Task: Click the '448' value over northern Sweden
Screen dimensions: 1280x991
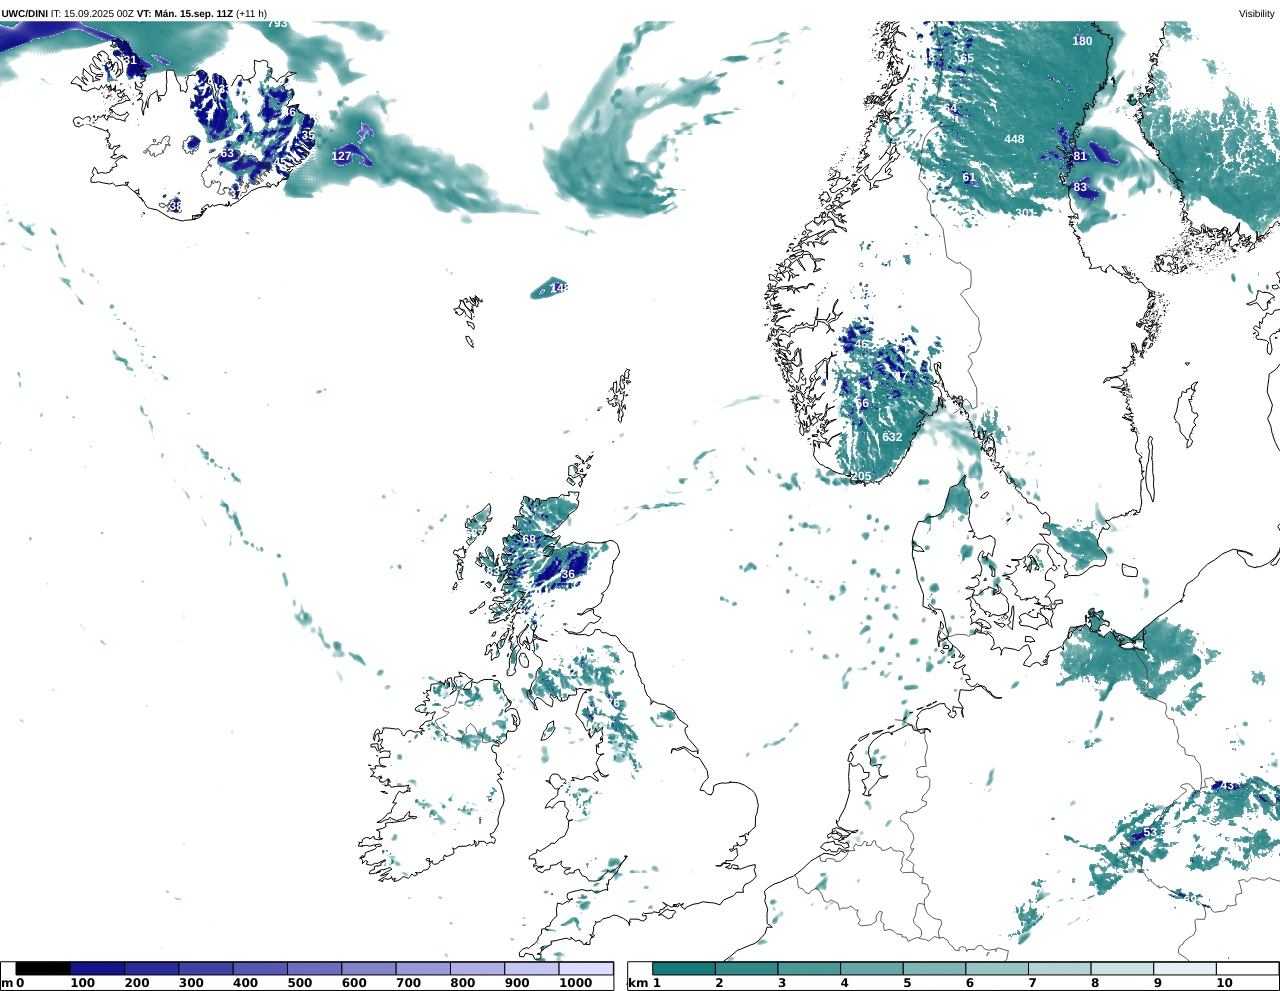Action: coord(1014,139)
